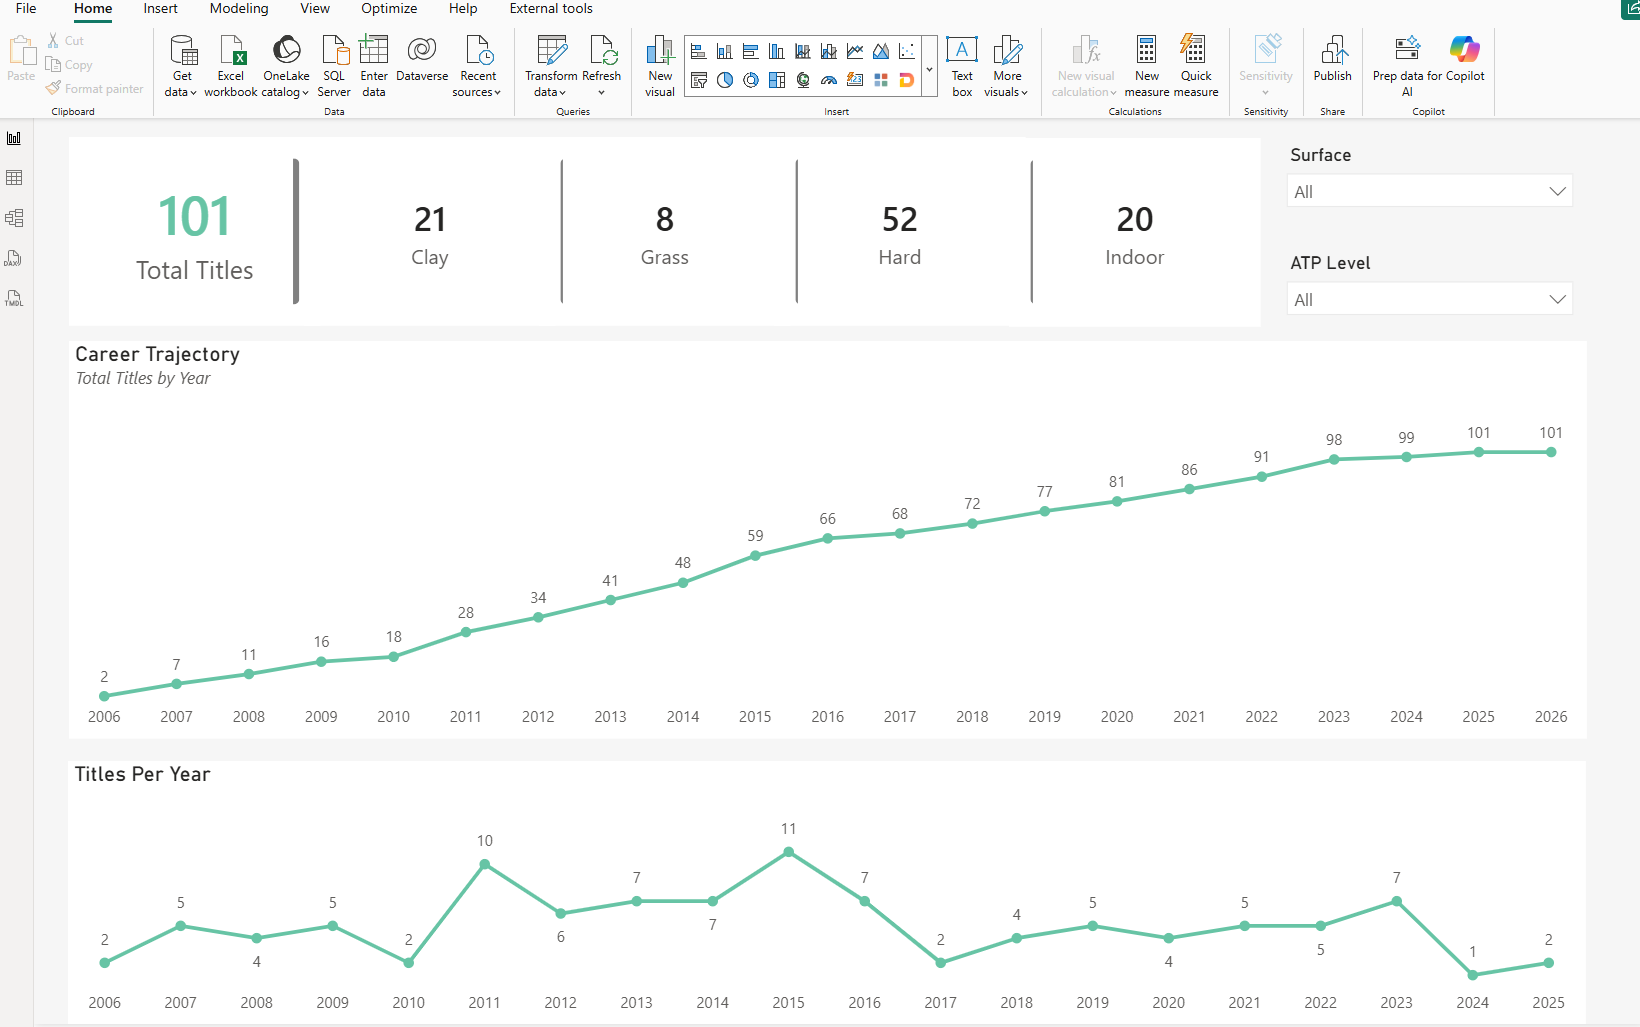Select the Hard titles card showing 52
Image resolution: width=1640 pixels, height=1027 pixels.
tap(900, 235)
